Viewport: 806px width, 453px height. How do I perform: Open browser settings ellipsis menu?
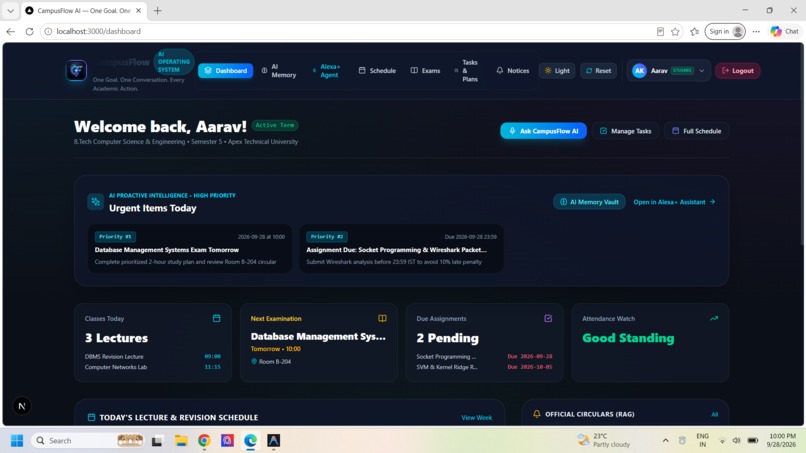(x=756, y=31)
